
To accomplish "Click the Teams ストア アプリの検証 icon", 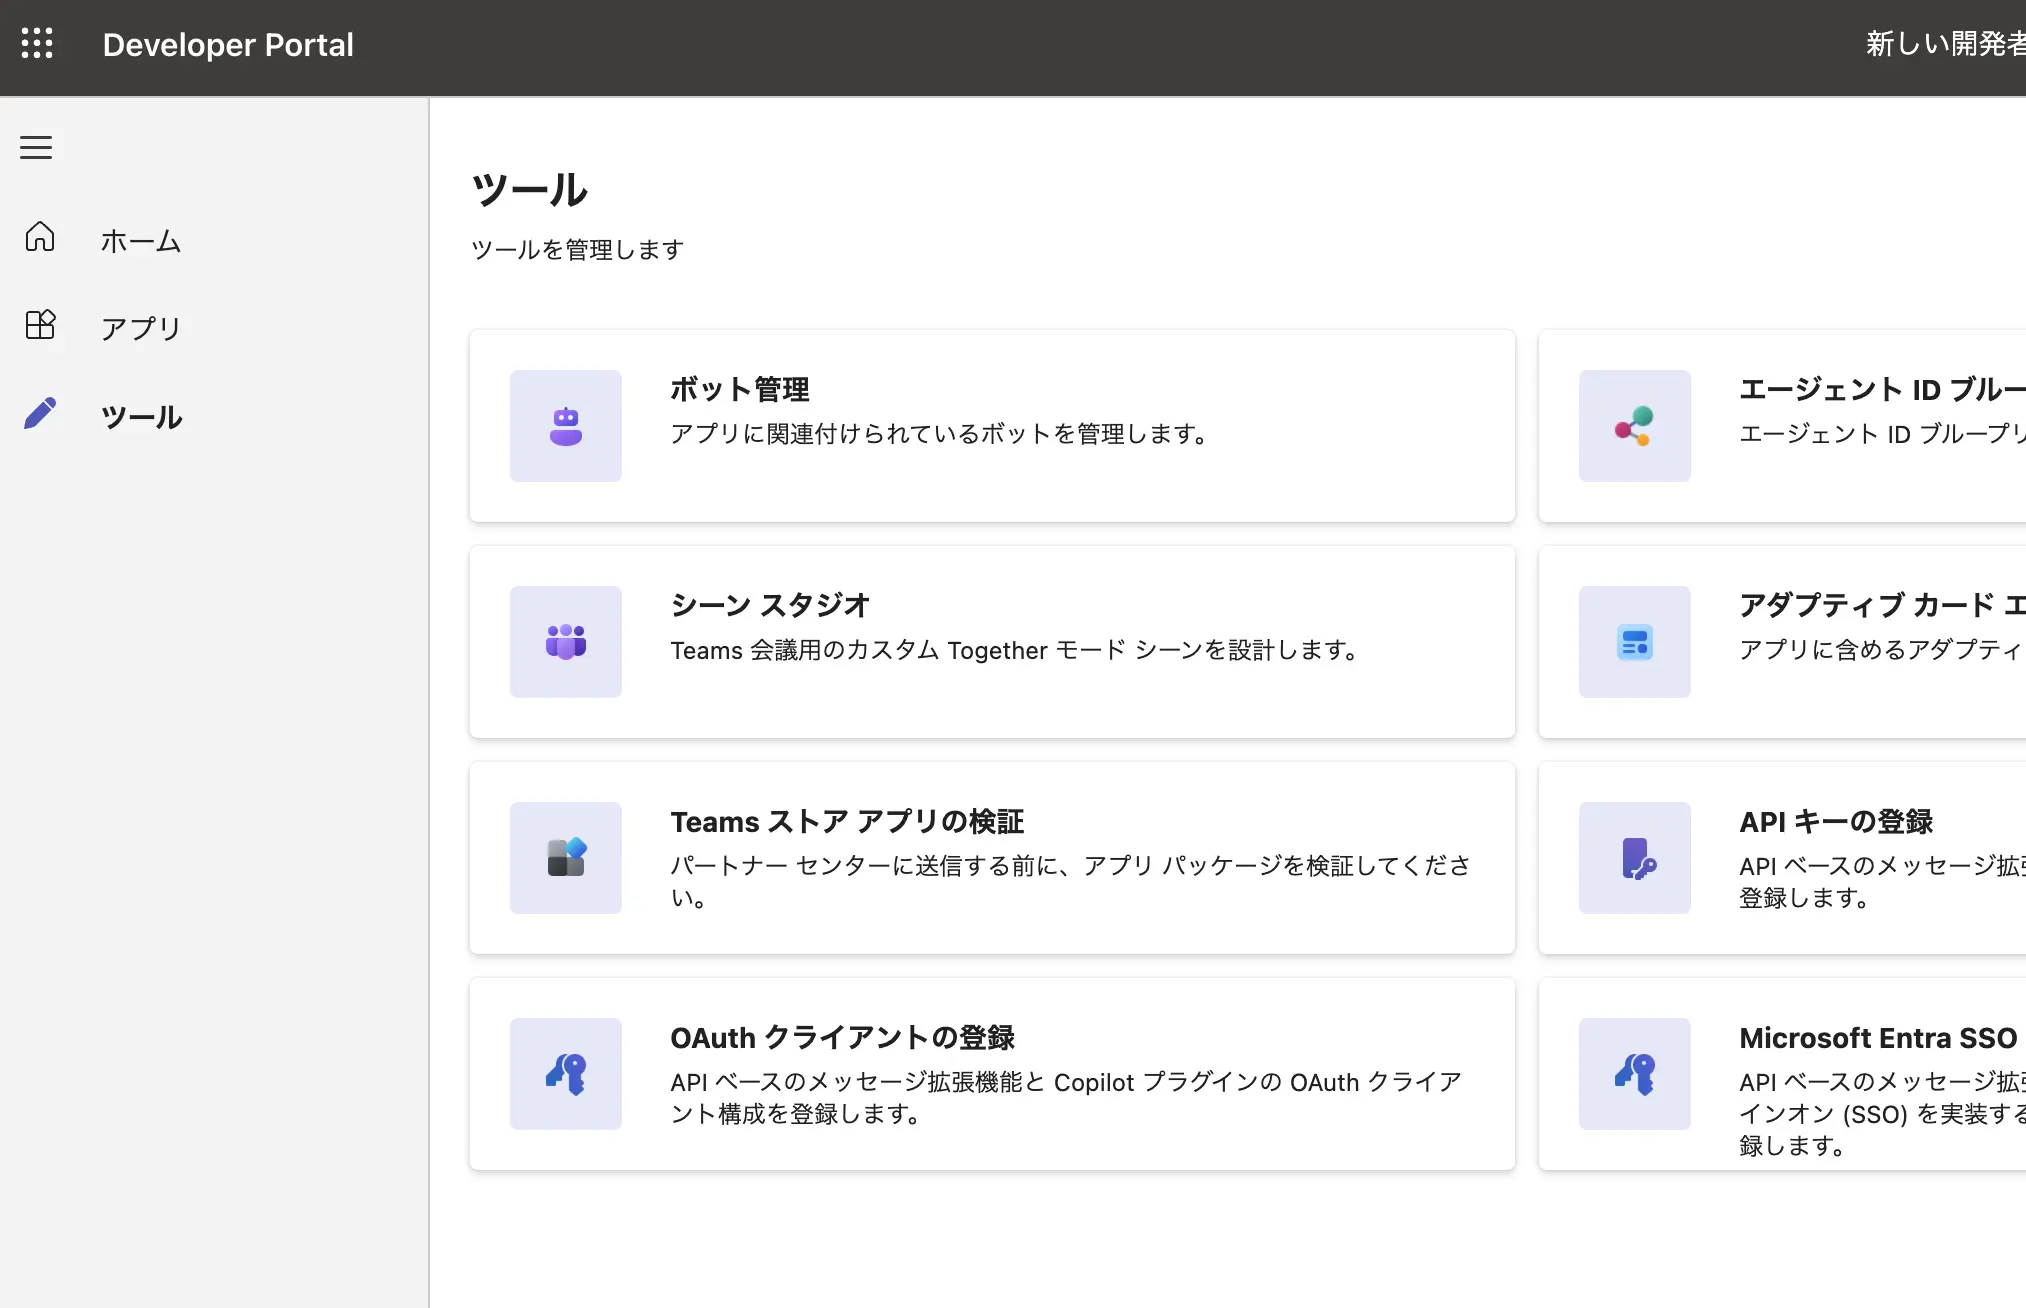I will [x=566, y=858].
